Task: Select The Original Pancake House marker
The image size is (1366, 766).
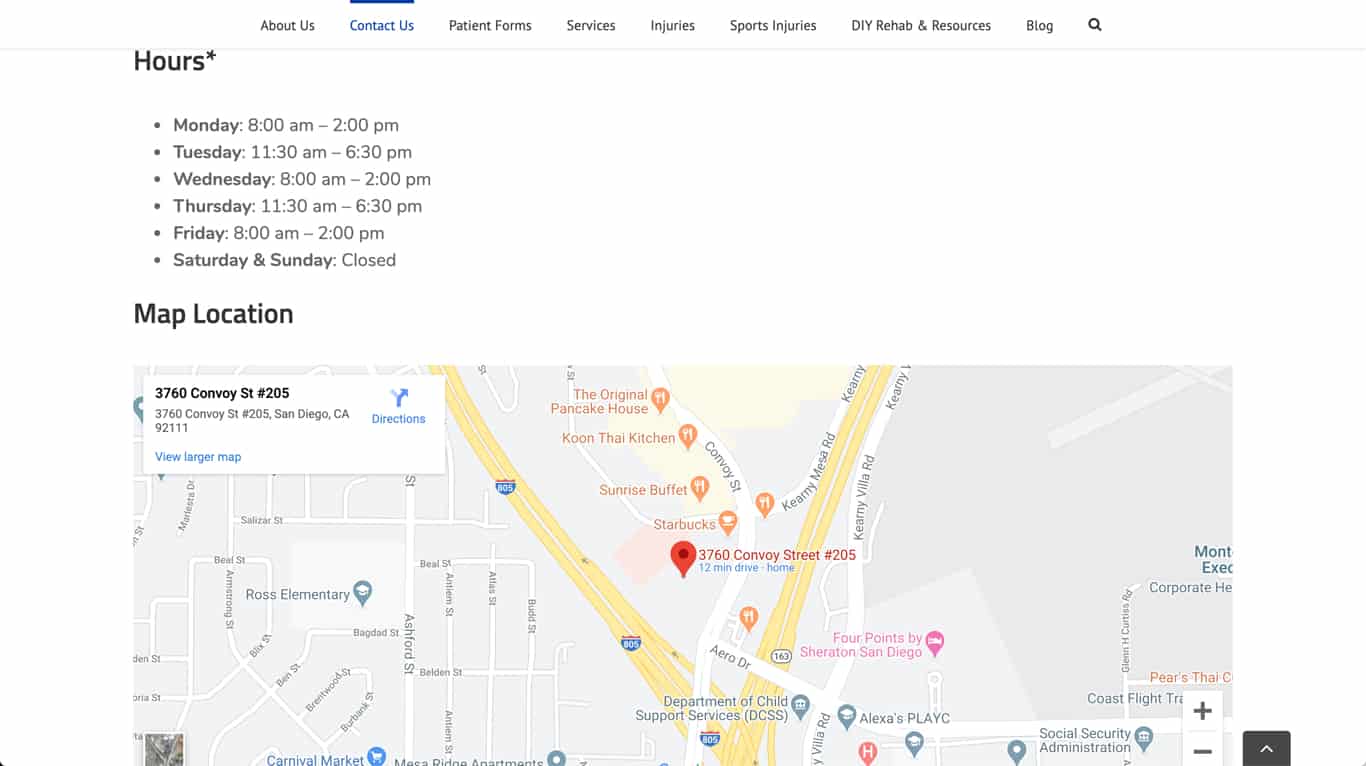Action: pos(659,401)
